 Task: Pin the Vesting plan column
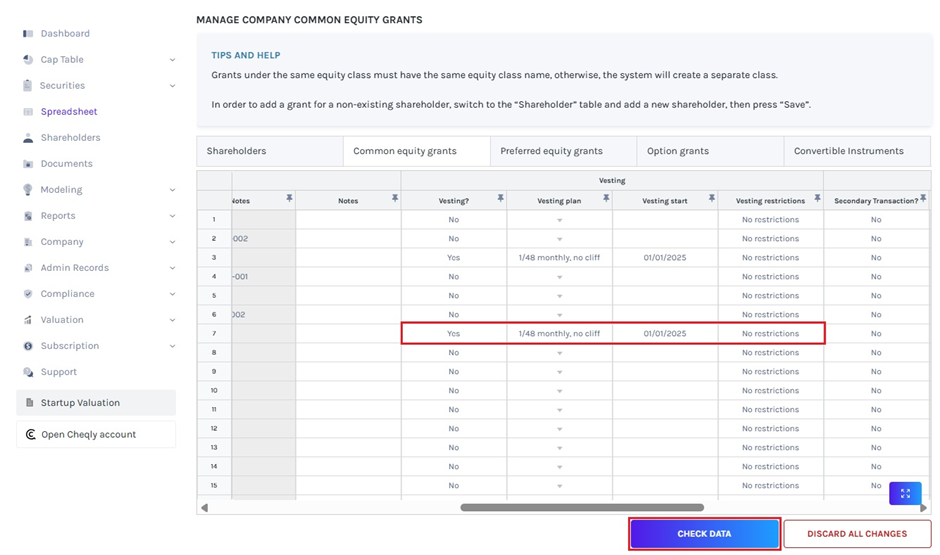click(606, 200)
